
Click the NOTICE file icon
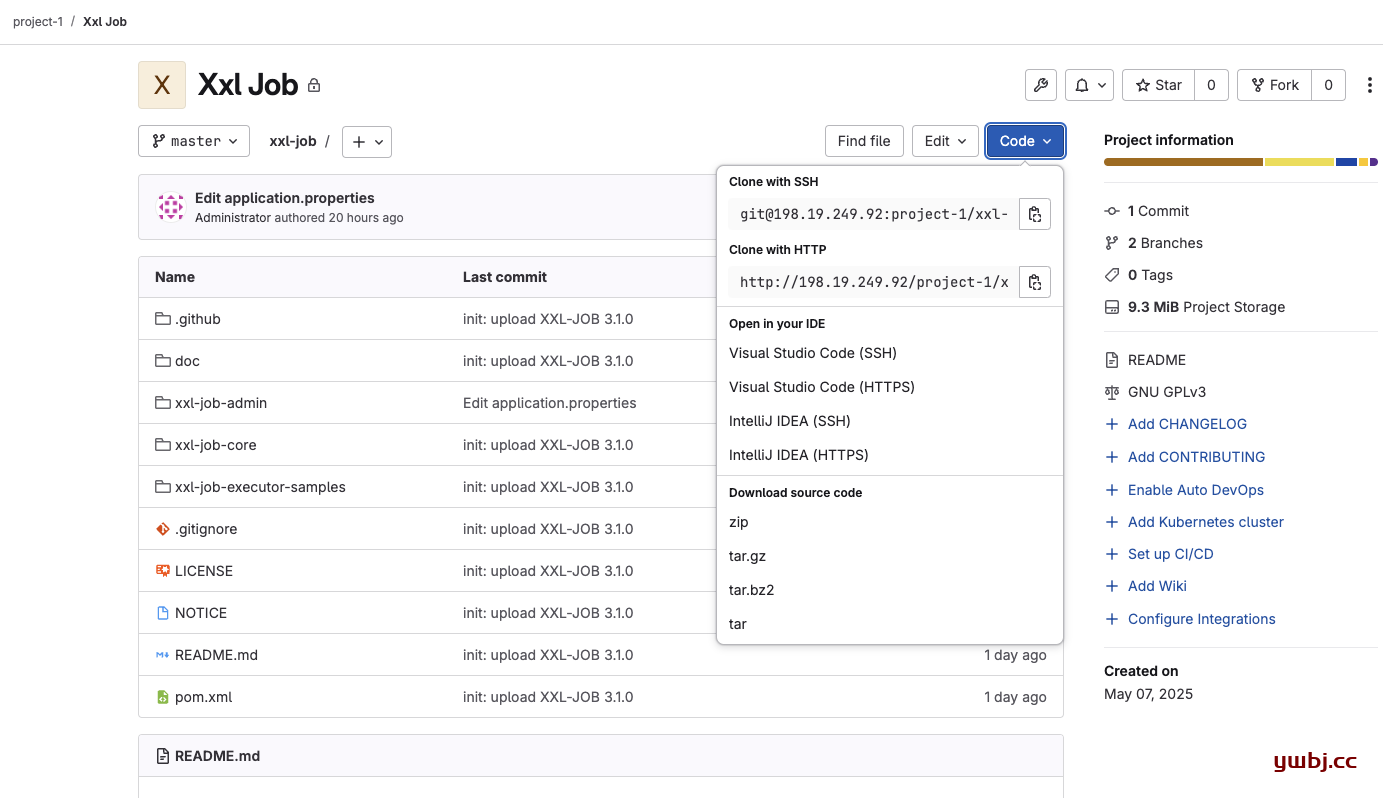click(x=163, y=613)
